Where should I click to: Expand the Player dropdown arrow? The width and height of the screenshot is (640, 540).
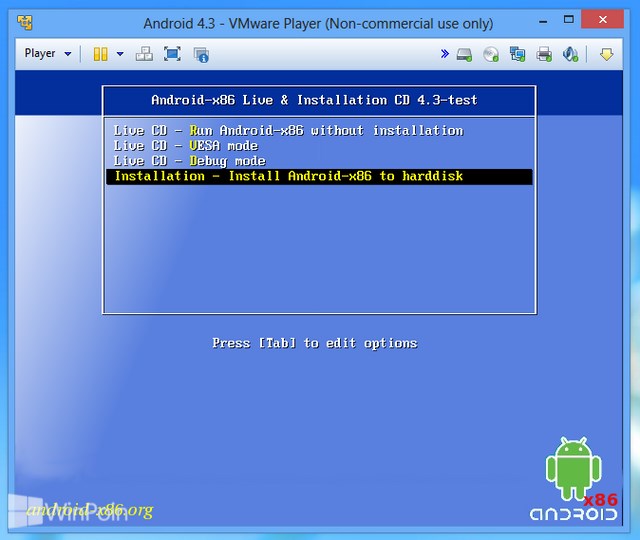(x=68, y=54)
